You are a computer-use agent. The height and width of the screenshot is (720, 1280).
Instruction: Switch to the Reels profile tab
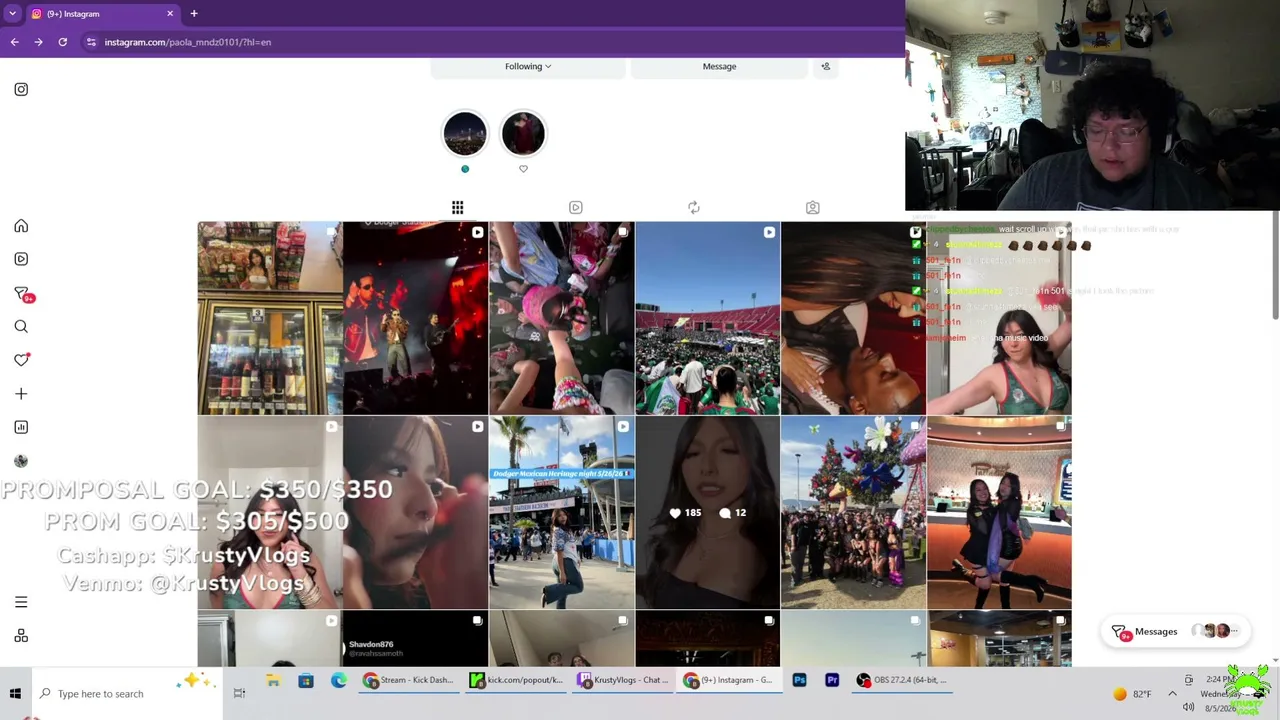576,207
